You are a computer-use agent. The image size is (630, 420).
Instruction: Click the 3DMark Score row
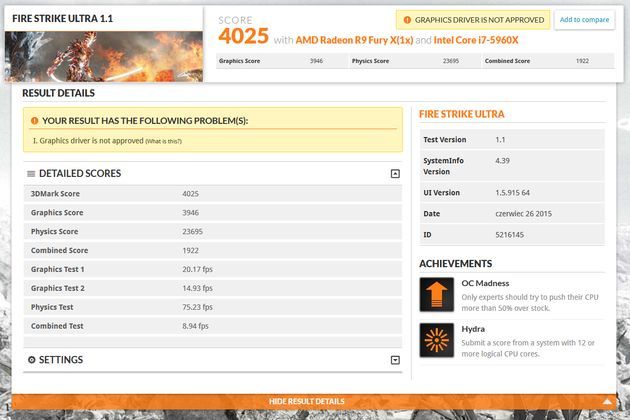(x=213, y=194)
